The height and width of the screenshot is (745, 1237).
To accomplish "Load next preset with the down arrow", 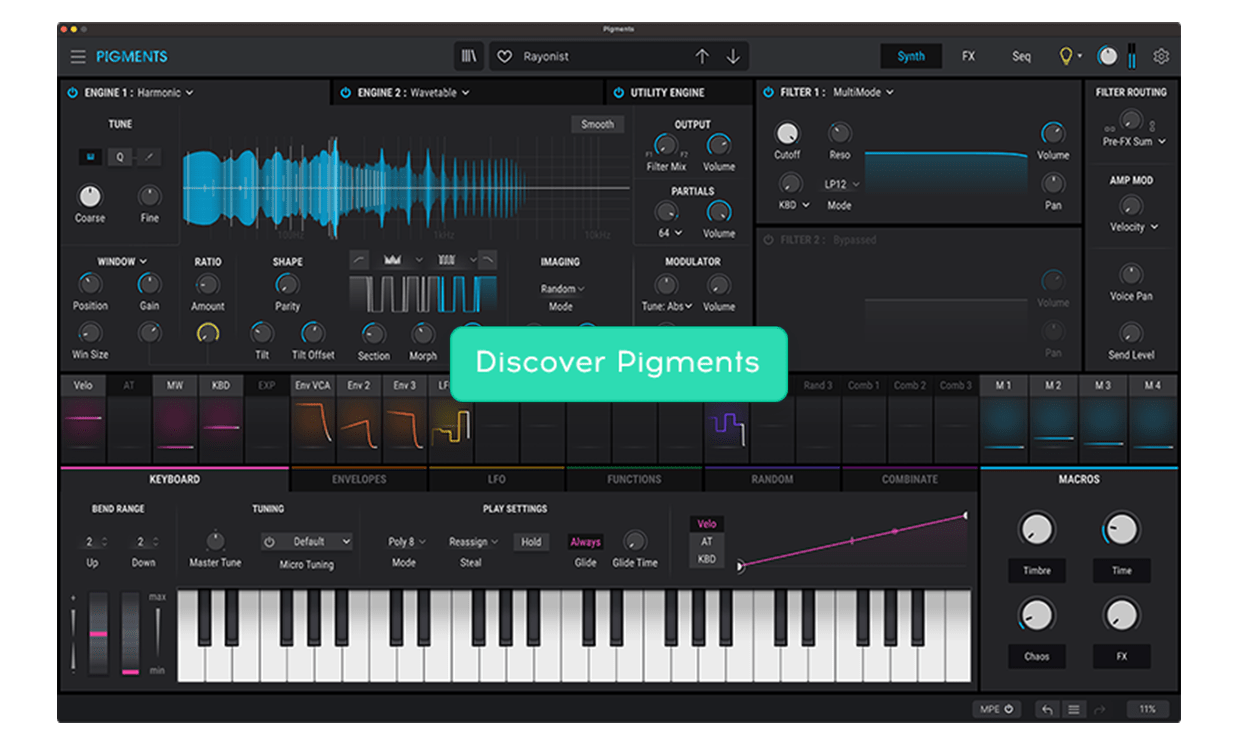I will click(x=733, y=57).
